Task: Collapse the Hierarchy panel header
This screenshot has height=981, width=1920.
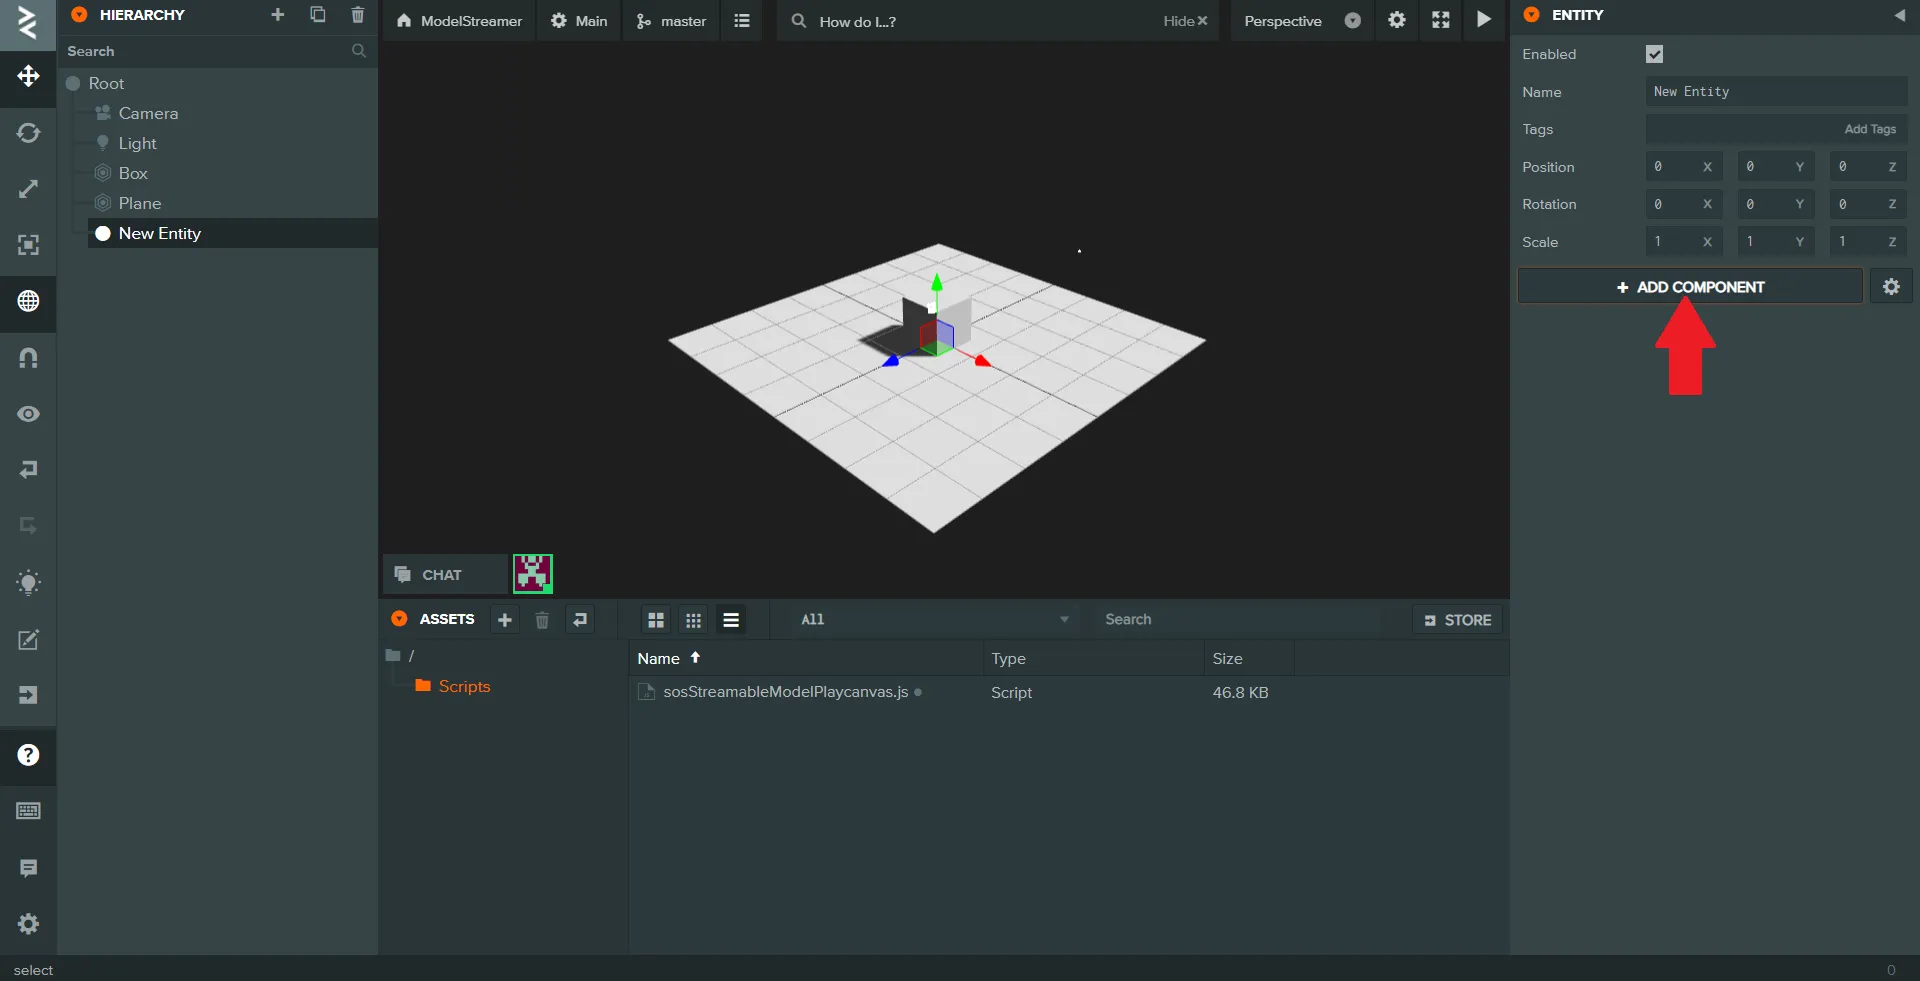Action: [x=79, y=15]
